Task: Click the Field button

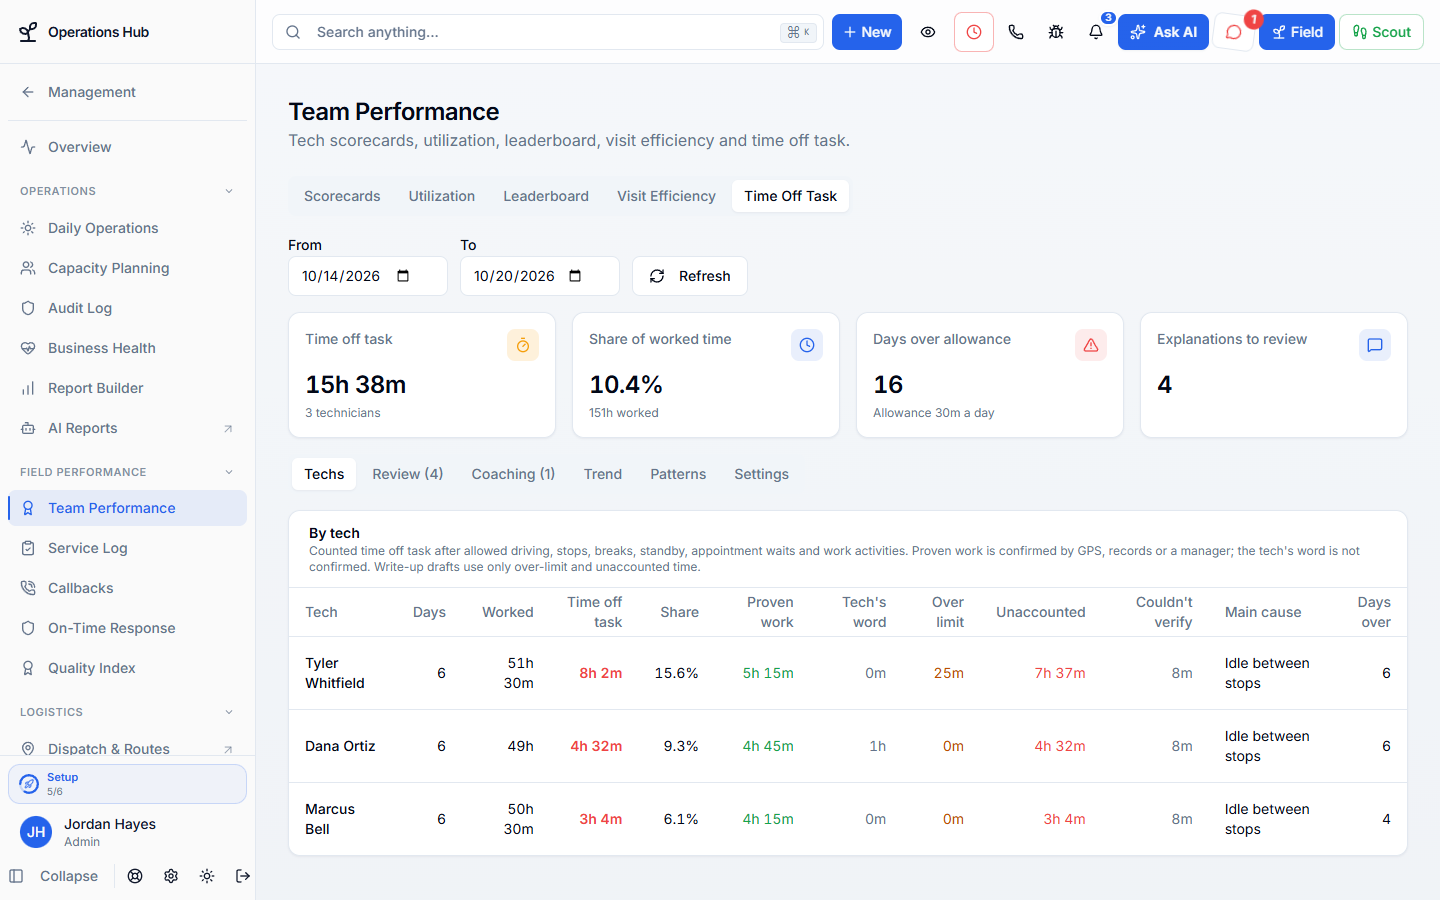Action: [1296, 32]
